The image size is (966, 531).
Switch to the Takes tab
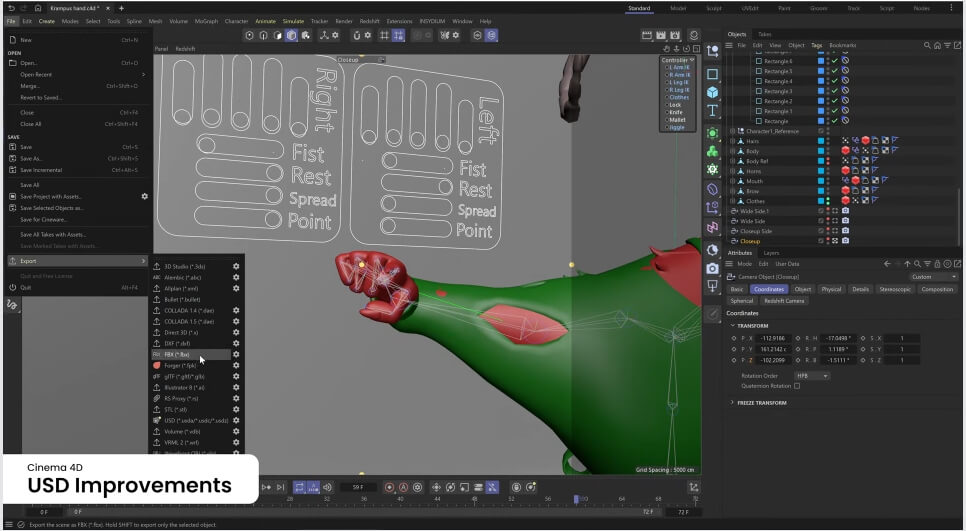coord(765,34)
